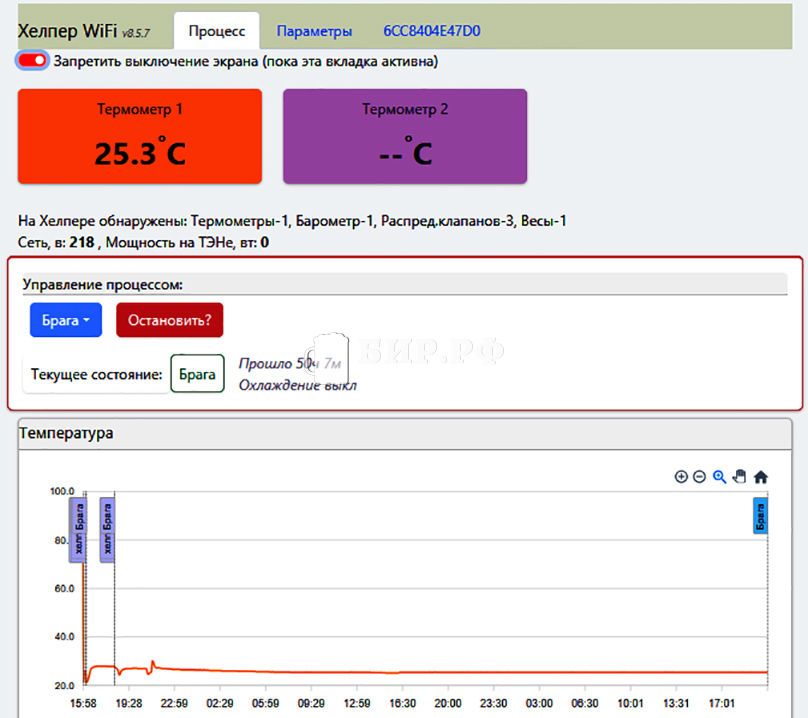This screenshot has height=718, width=808.
Task: Click the Хелпер WiFi title
Action: pos(68,31)
